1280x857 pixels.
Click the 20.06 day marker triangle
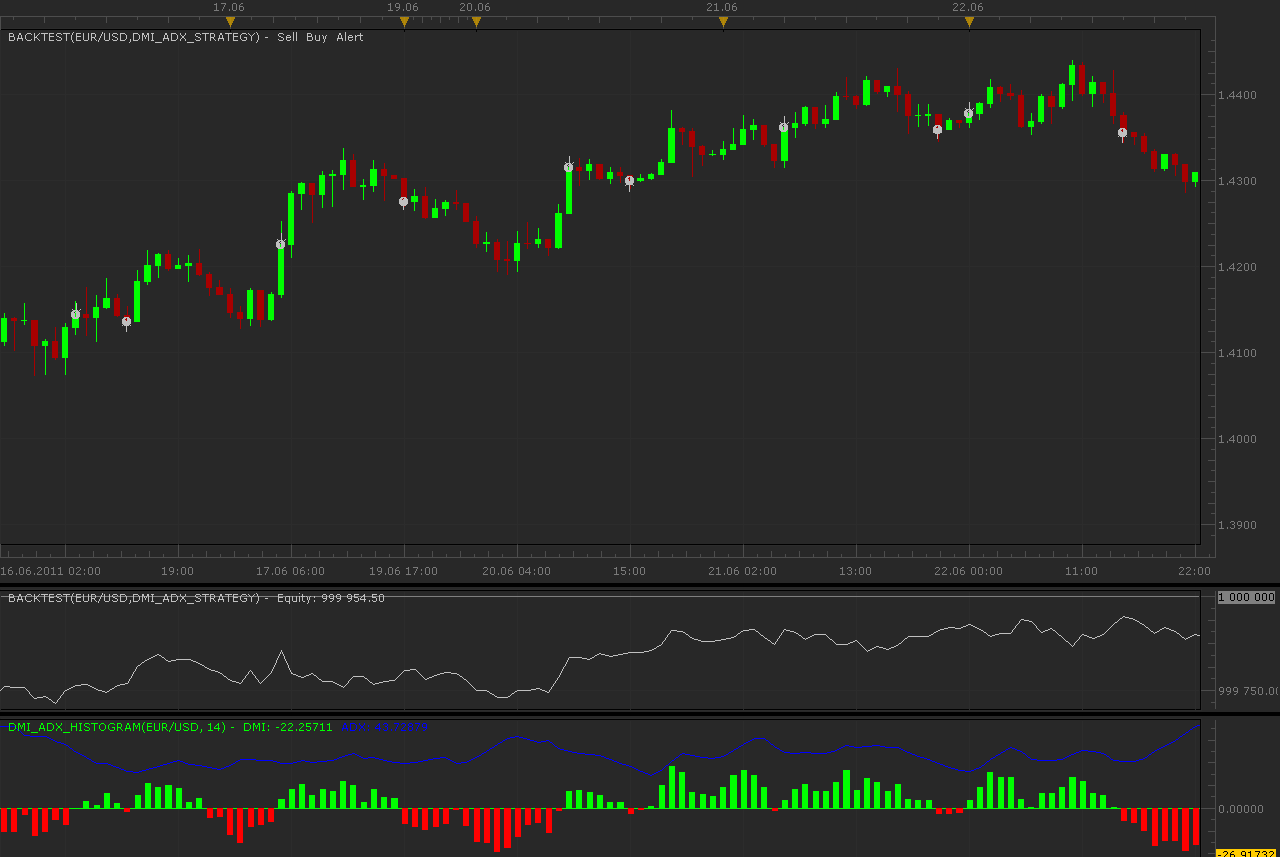click(x=476, y=22)
